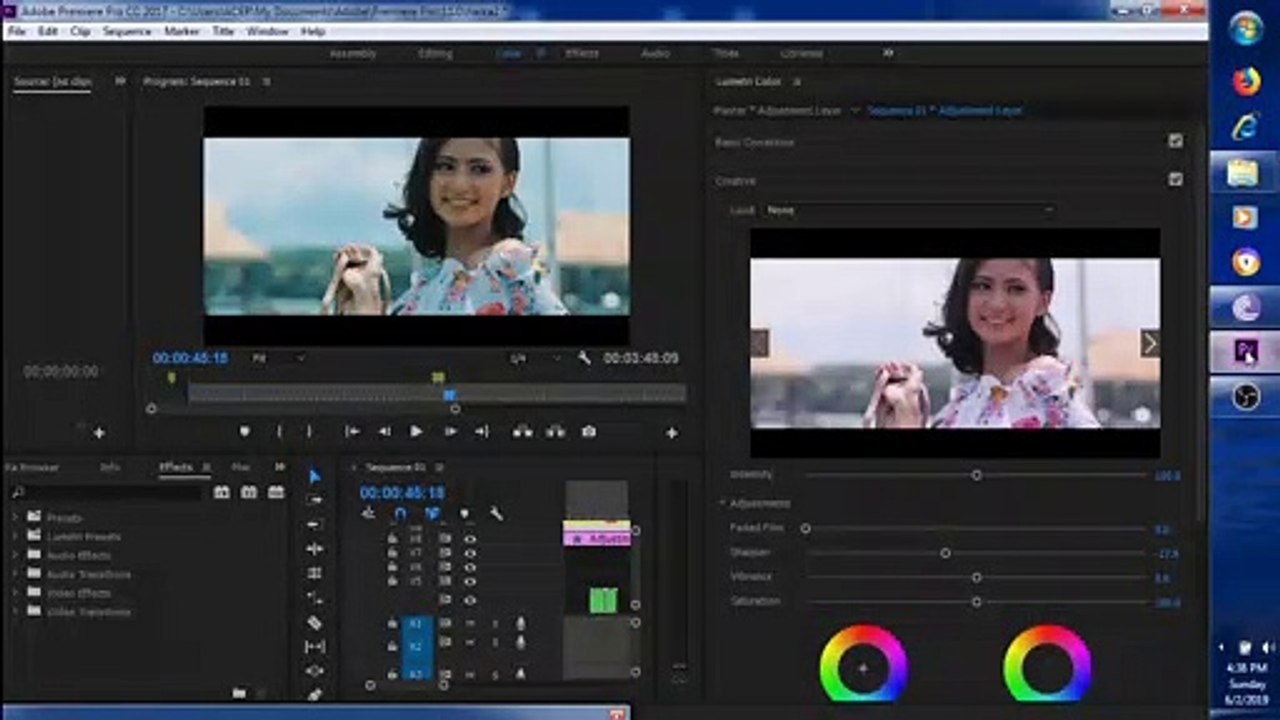Toggle the eye visibility of the top video track
This screenshot has height=720, width=1280.
[x=469, y=538]
